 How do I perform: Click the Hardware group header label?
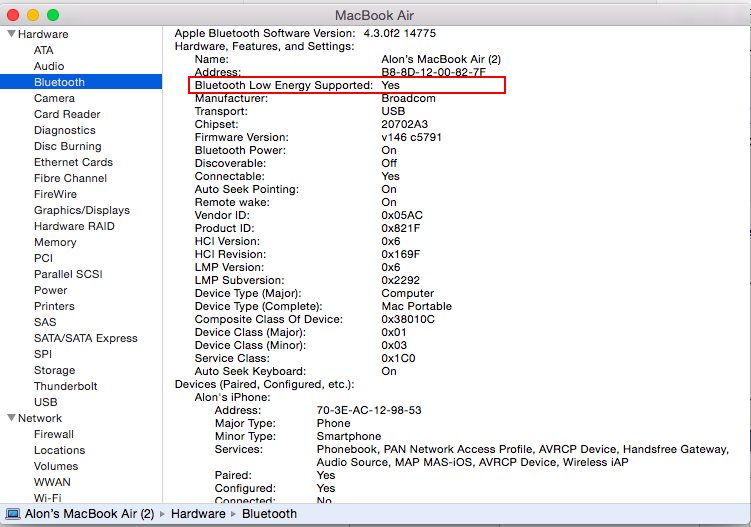tap(43, 34)
